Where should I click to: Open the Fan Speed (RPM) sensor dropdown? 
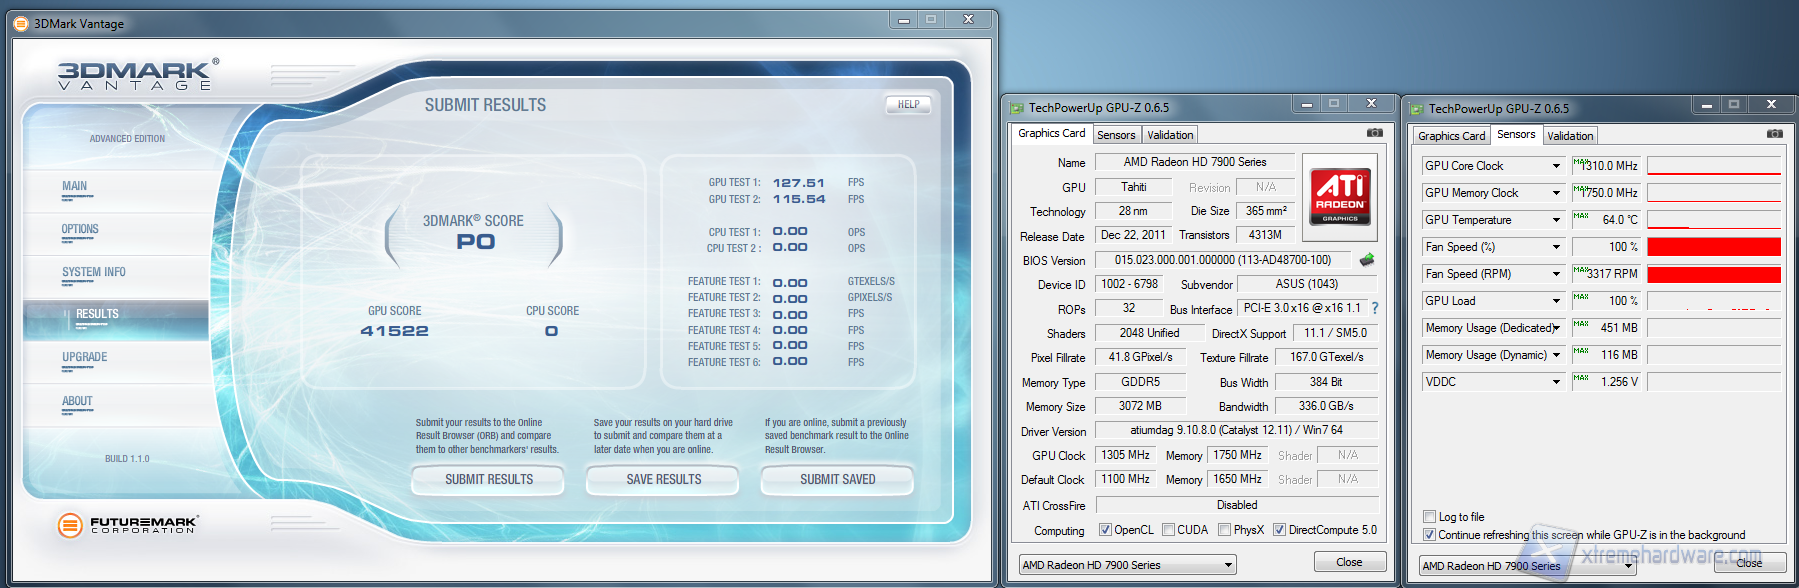pos(1556,274)
